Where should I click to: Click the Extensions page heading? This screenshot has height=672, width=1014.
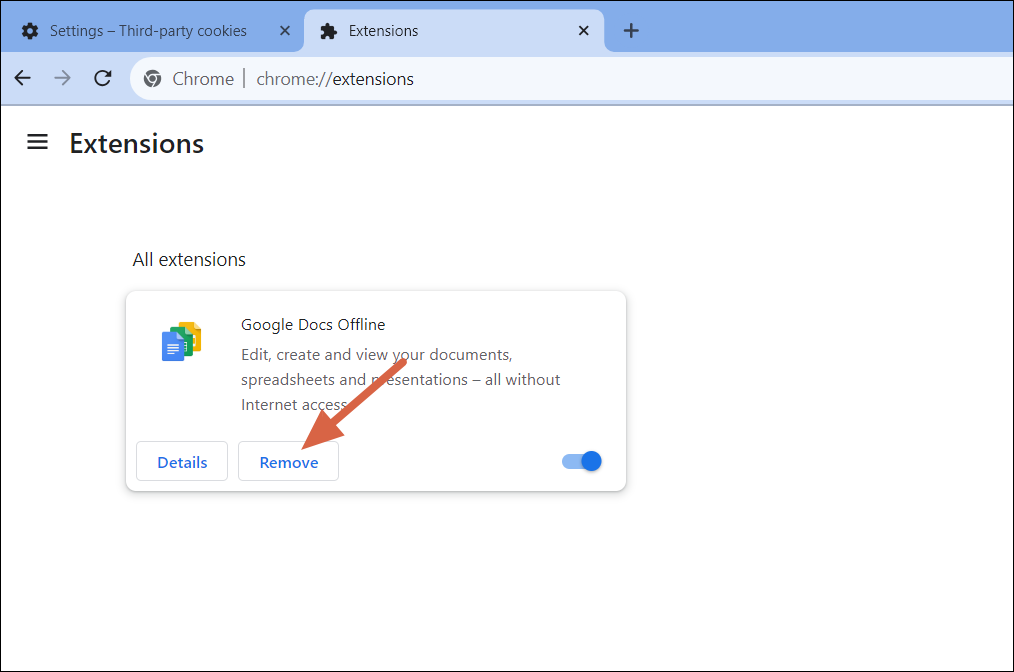136,144
